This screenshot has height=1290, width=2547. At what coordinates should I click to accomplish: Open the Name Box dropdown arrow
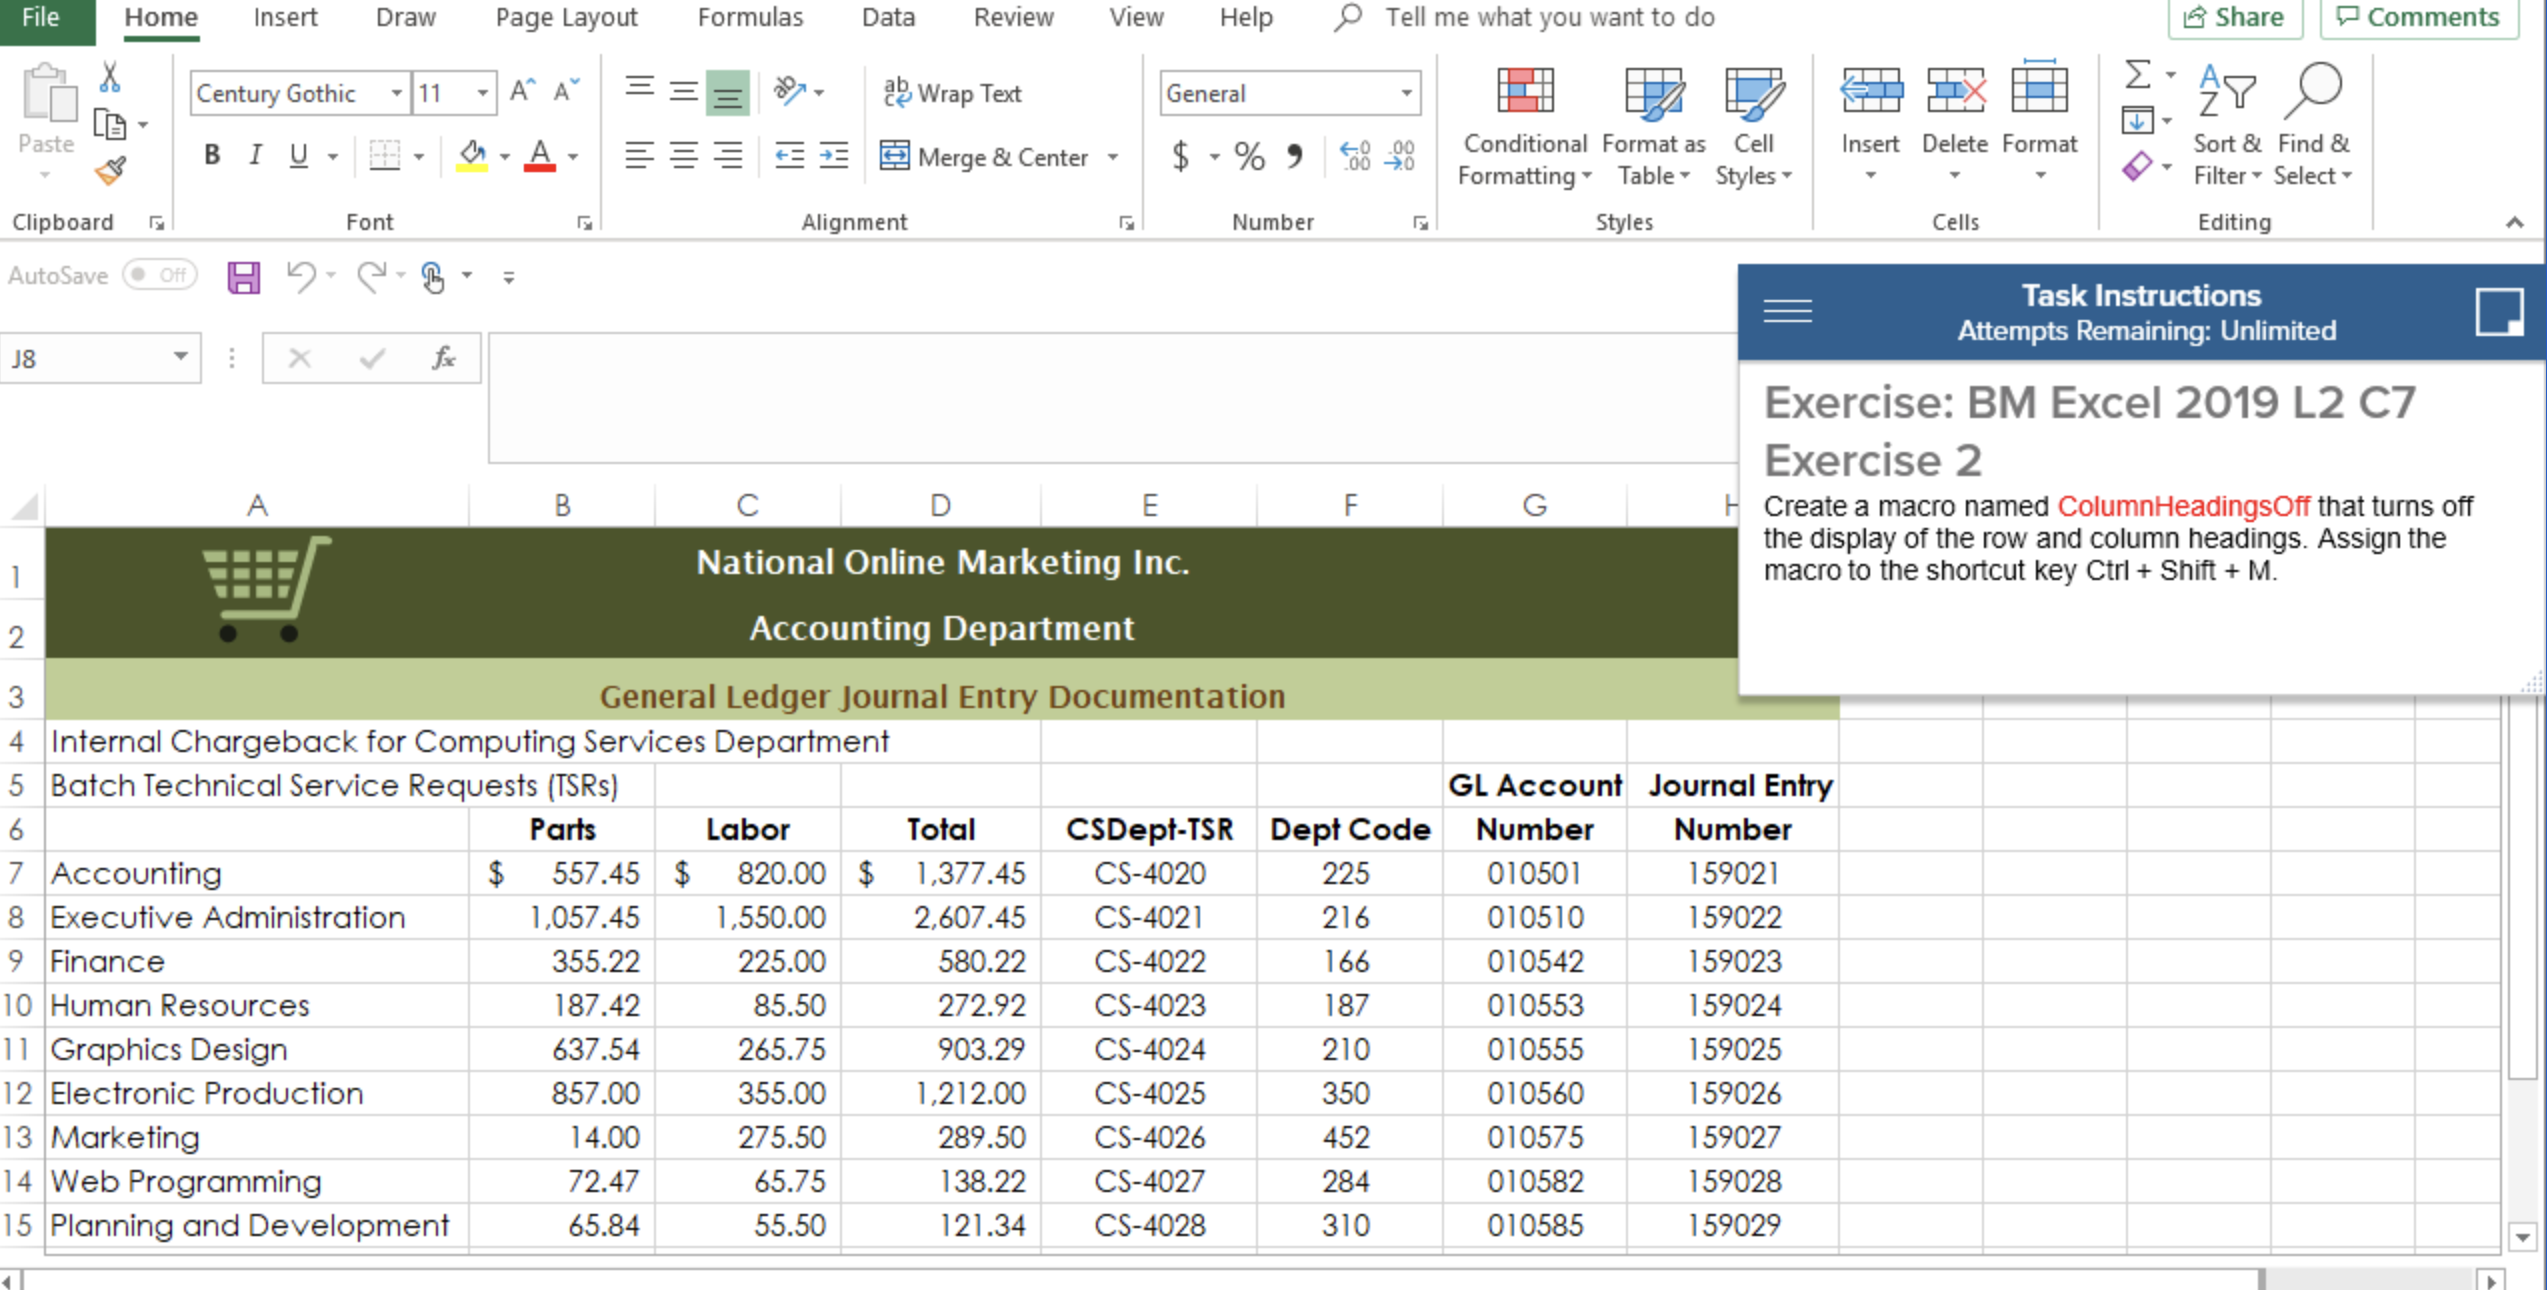click(x=181, y=357)
